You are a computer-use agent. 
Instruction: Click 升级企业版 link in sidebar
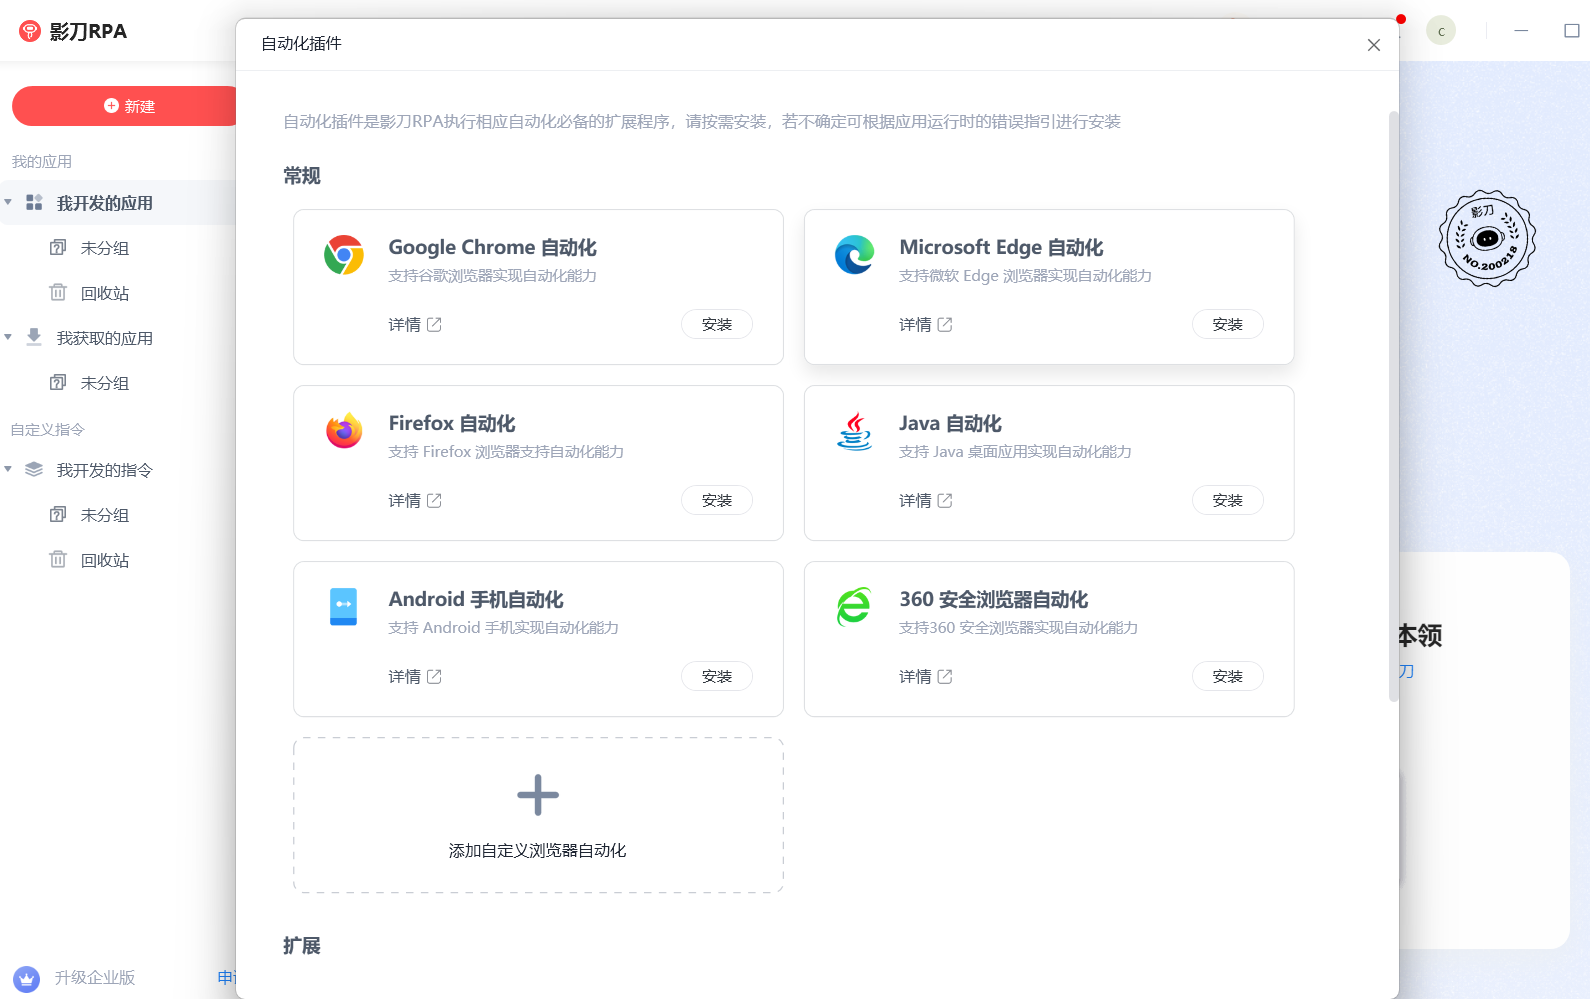[95, 978]
